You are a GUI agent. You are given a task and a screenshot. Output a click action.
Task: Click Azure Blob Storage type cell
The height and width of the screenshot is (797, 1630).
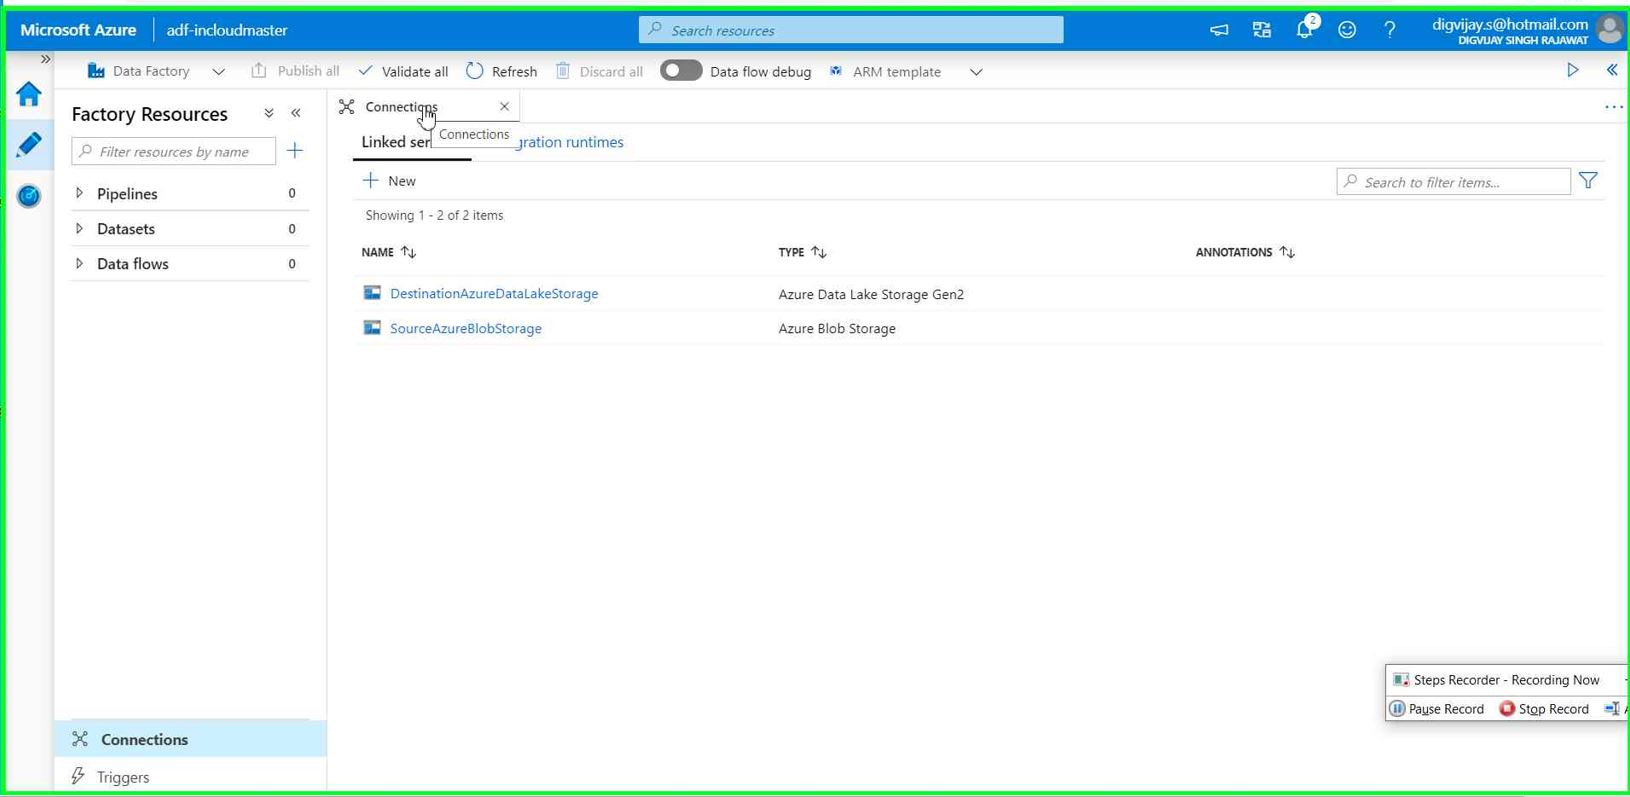click(x=837, y=328)
